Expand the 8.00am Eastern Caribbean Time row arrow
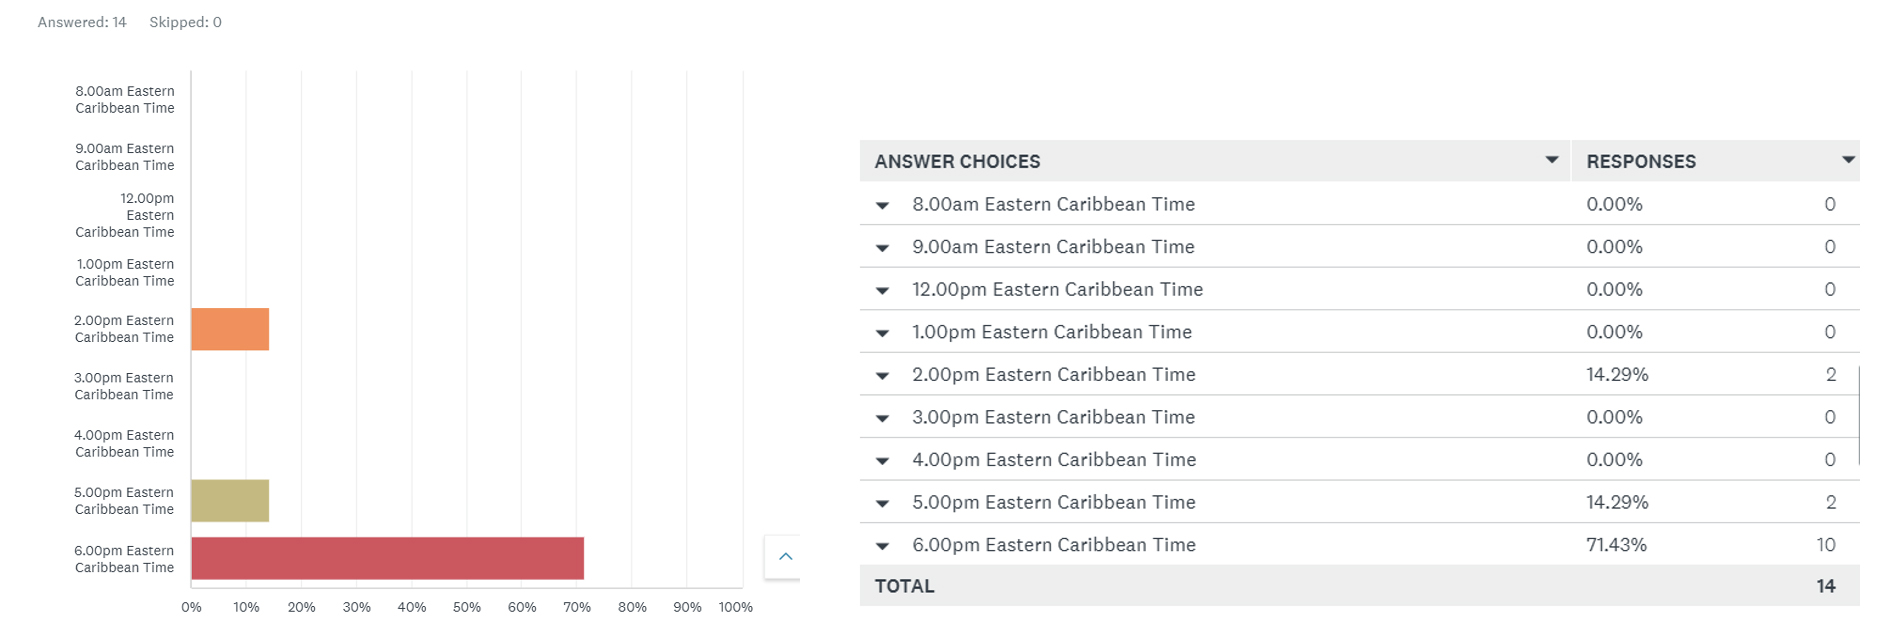Image resolution: width=1884 pixels, height=639 pixels. 882,206
